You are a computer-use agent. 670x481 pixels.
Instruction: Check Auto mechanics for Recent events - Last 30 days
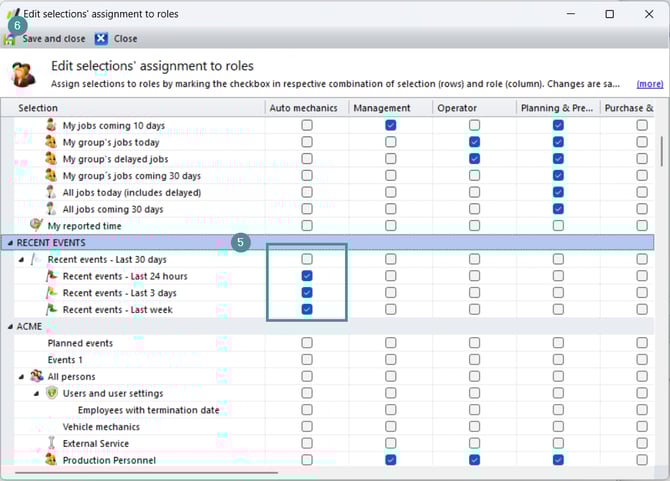[x=307, y=259]
